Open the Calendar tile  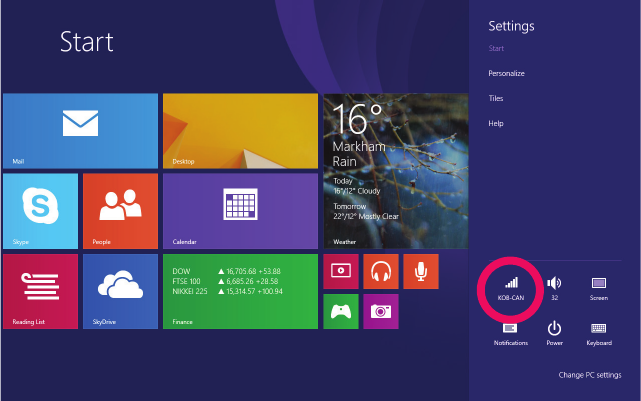click(x=240, y=211)
